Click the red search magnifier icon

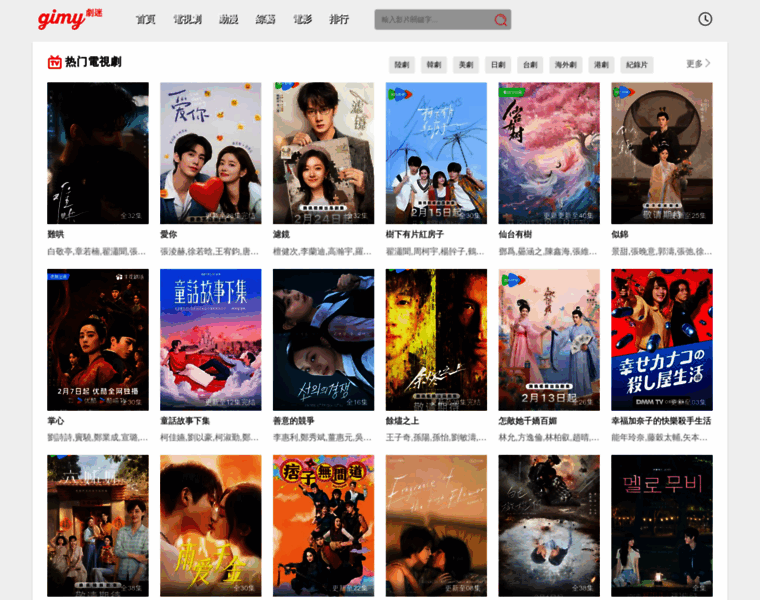click(500, 20)
